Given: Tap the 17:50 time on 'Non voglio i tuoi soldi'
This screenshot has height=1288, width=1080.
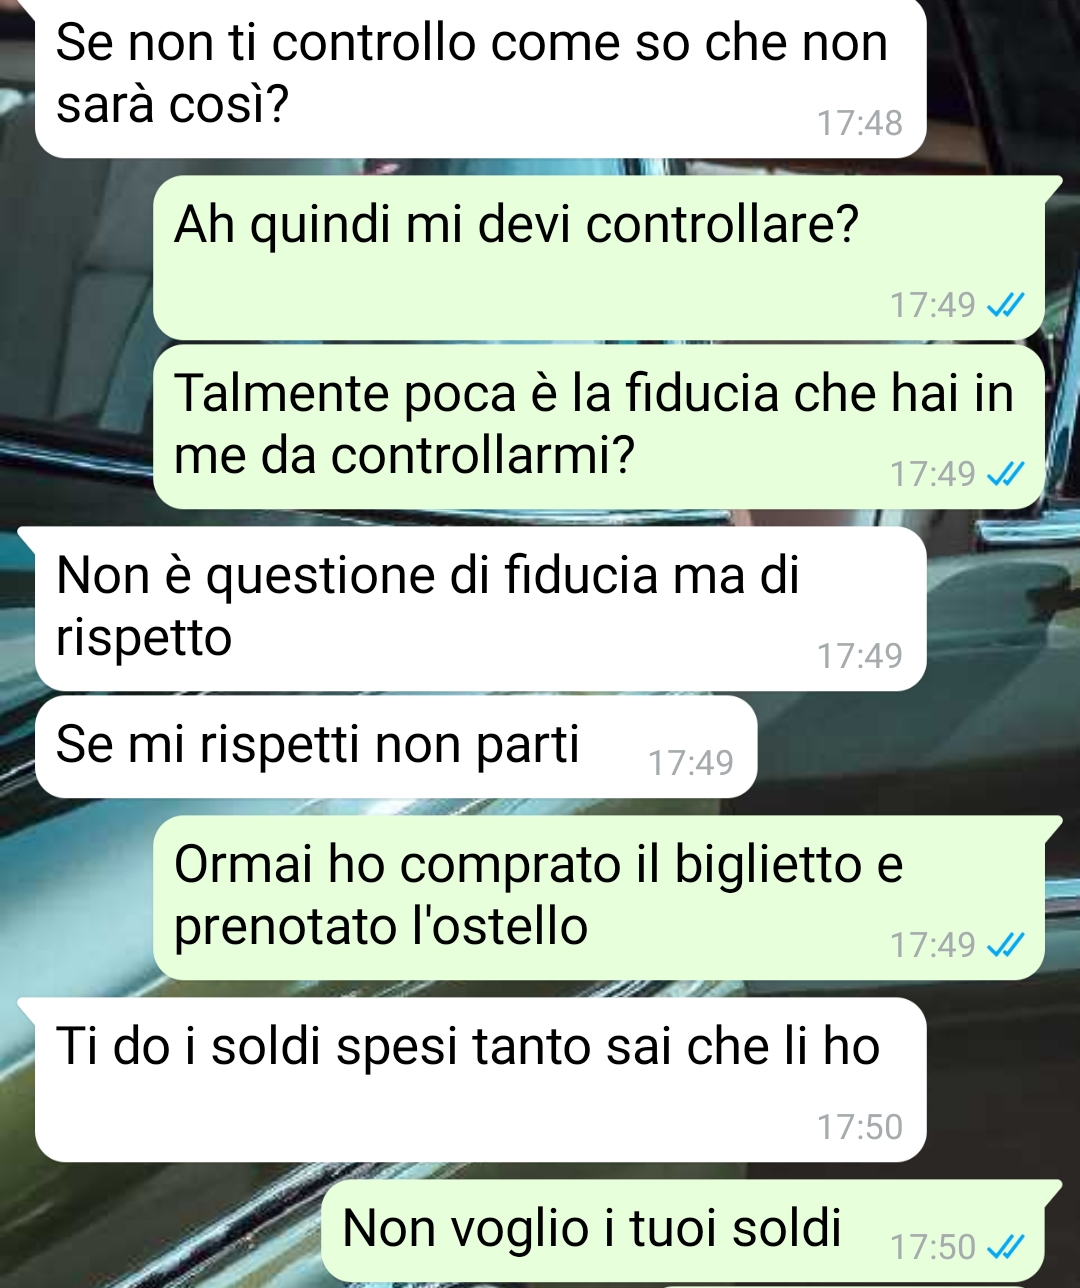Looking at the screenshot, I should (x=932, y=1247).
